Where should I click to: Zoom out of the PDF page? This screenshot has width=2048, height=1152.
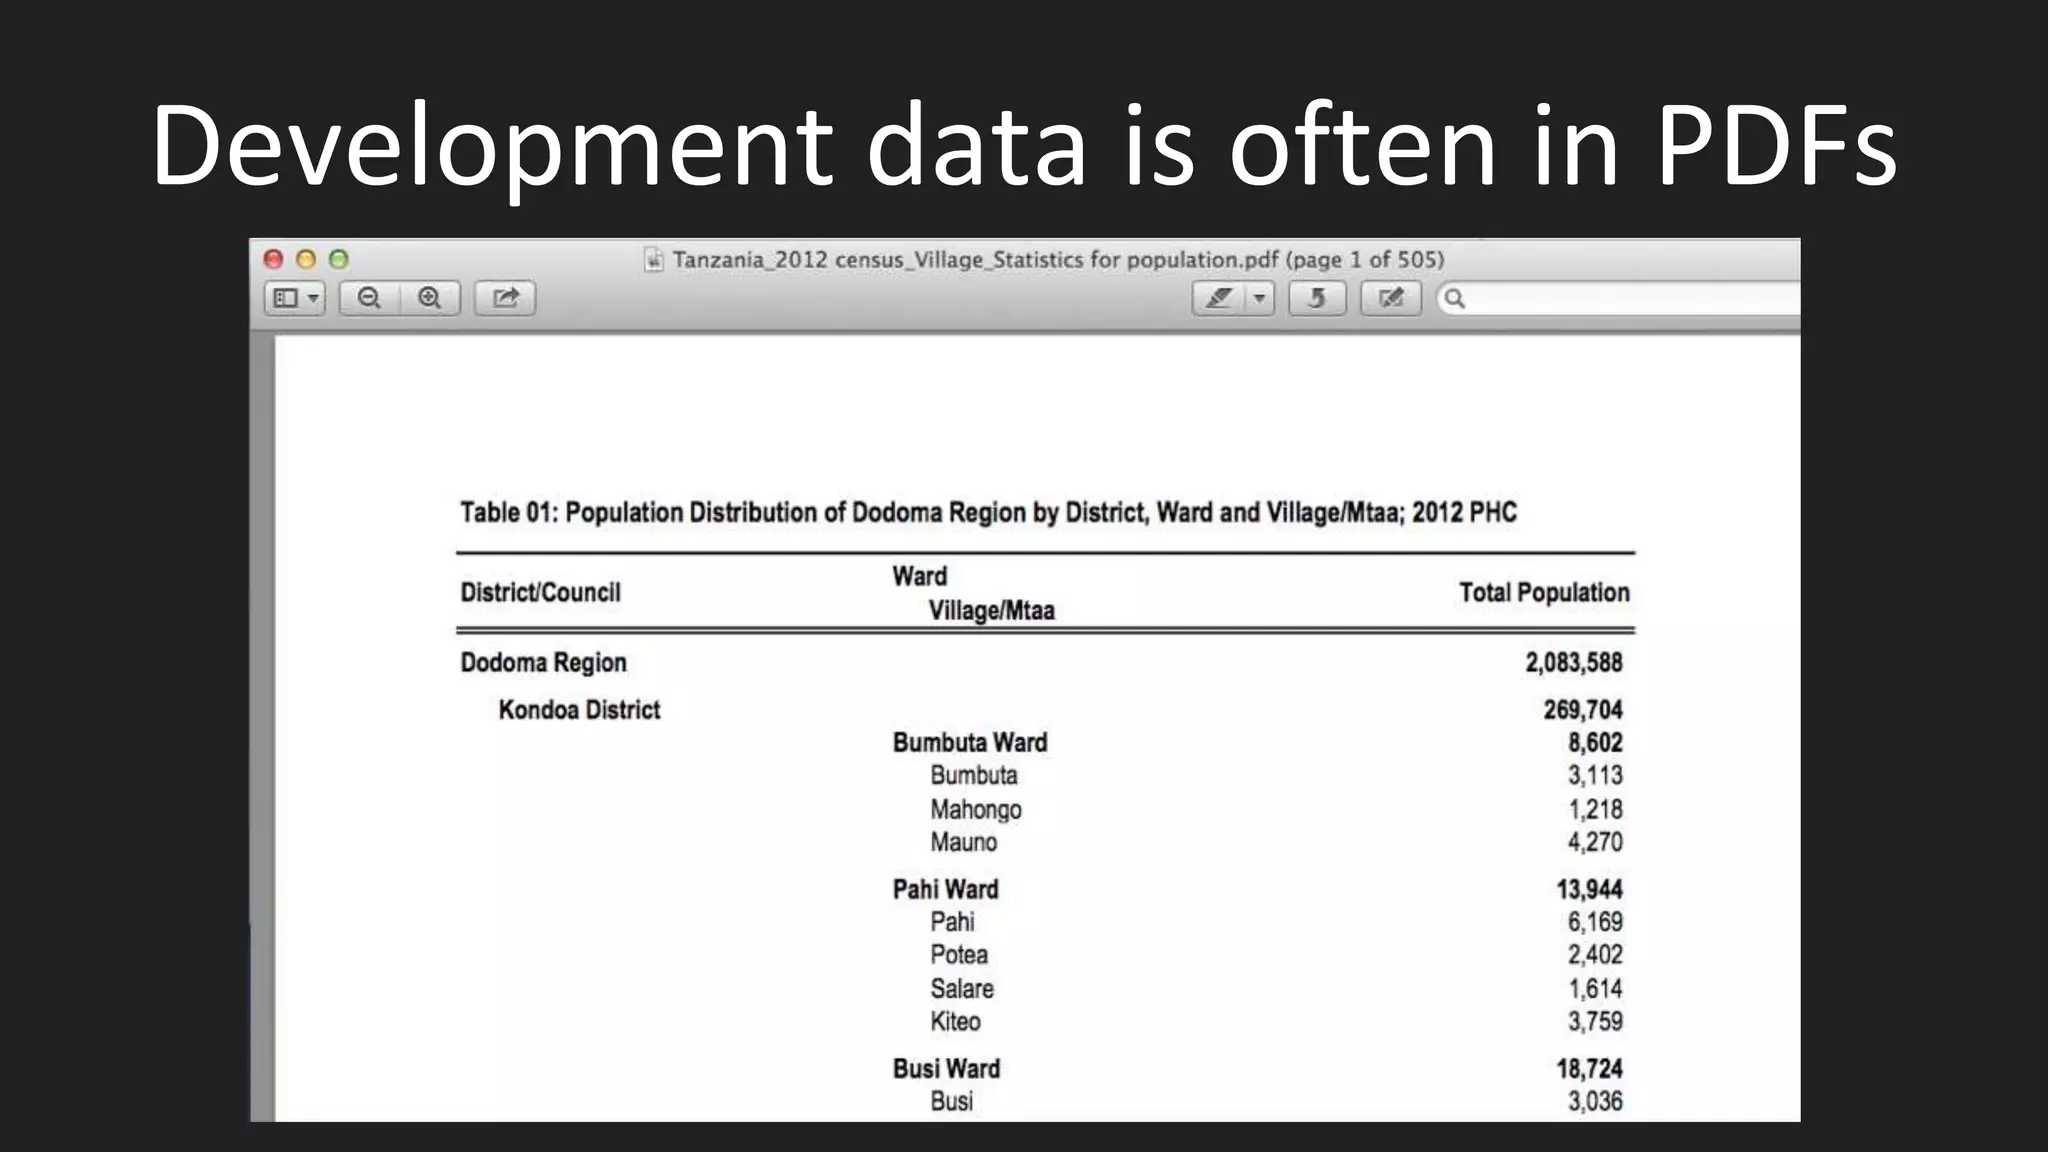[369, 298]
